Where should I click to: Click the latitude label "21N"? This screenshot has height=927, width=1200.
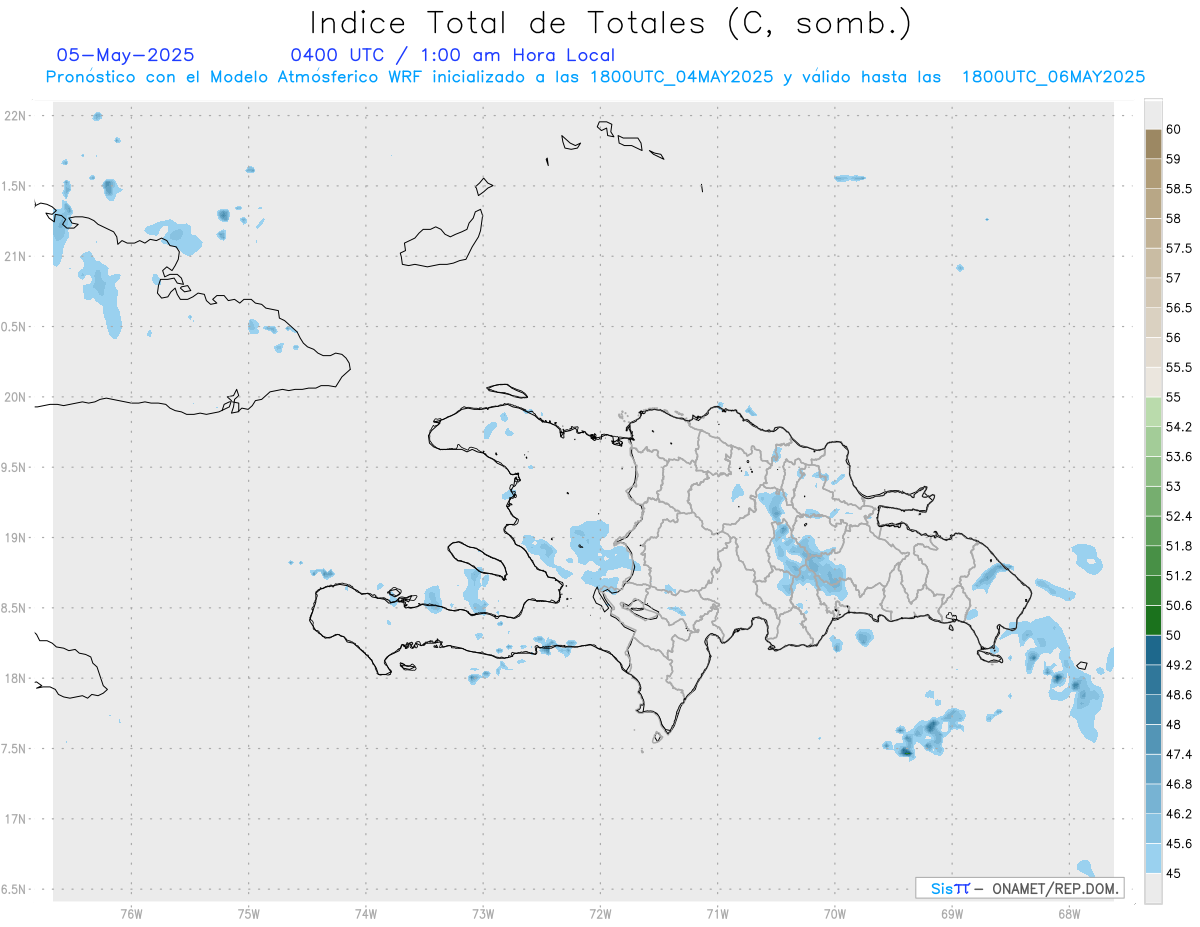tap(16, 256)
